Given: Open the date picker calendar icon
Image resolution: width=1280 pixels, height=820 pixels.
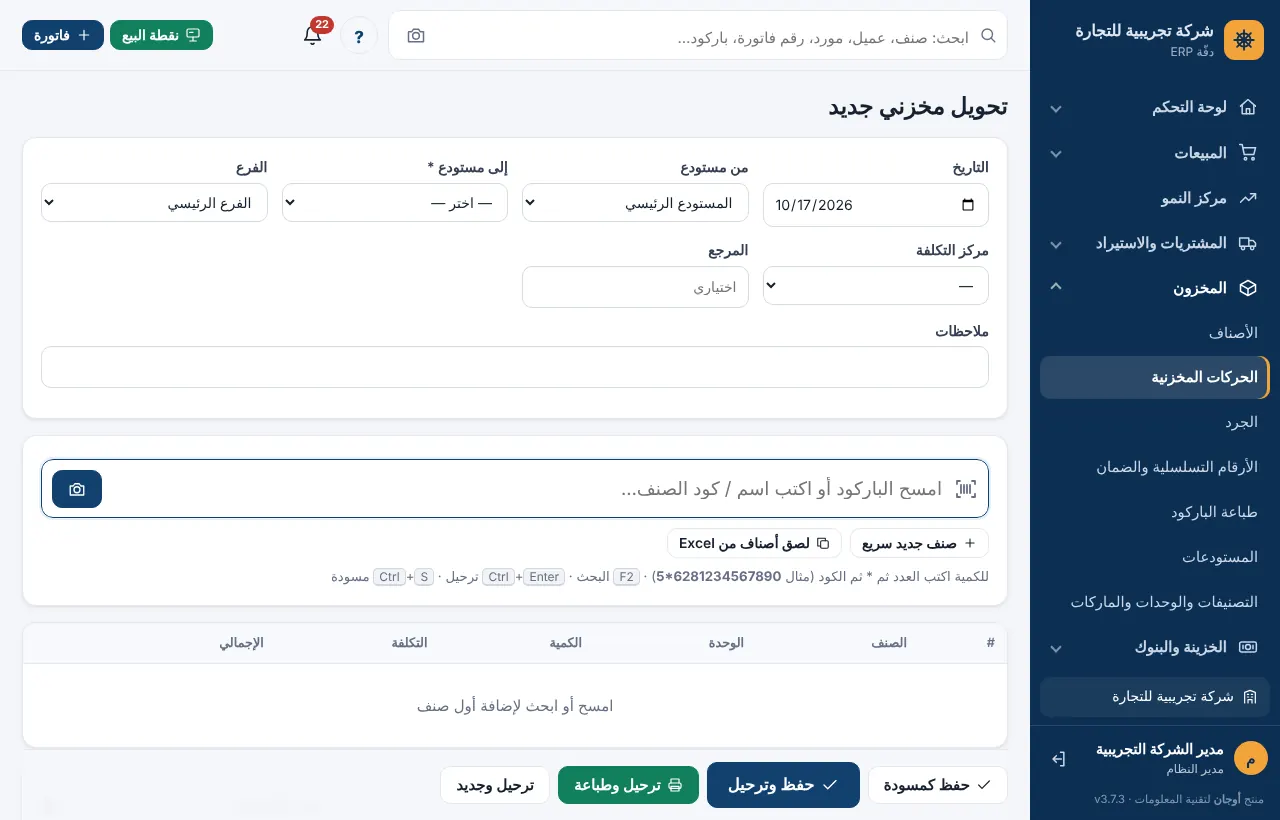Looking at the screenshot, I should coord(967,205).
